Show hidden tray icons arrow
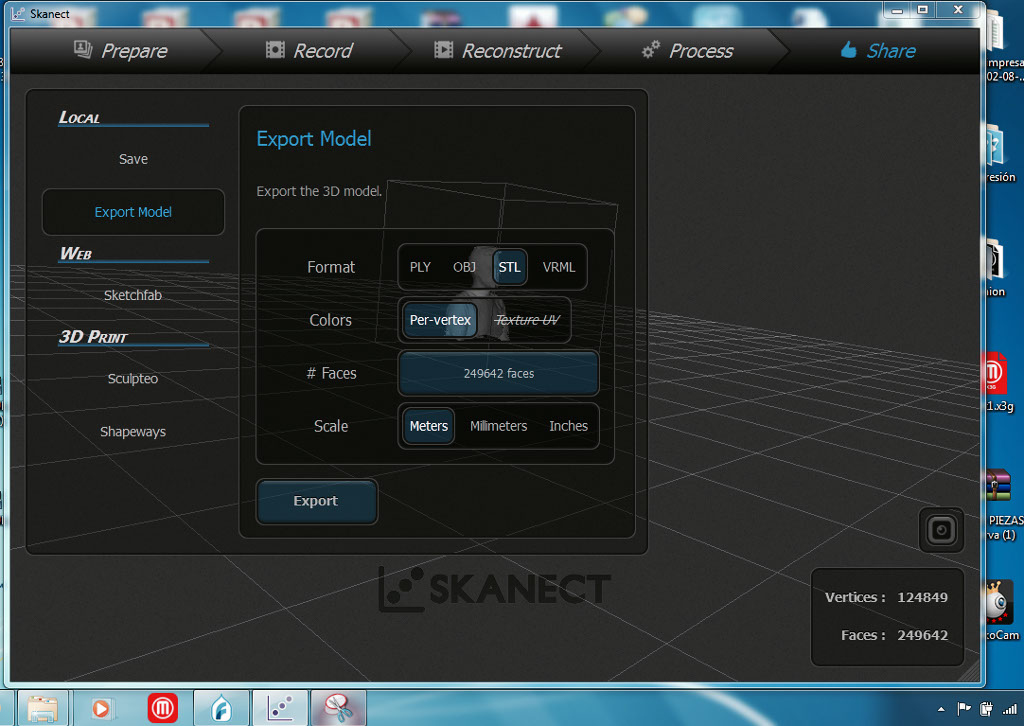 [x=941, y=709]
